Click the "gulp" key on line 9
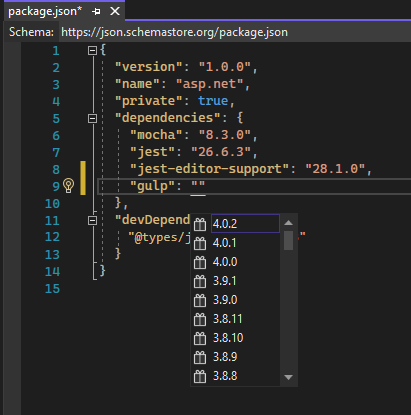Image resolution: width=411 pixels, height=415 pixels. tap(152, 186)
